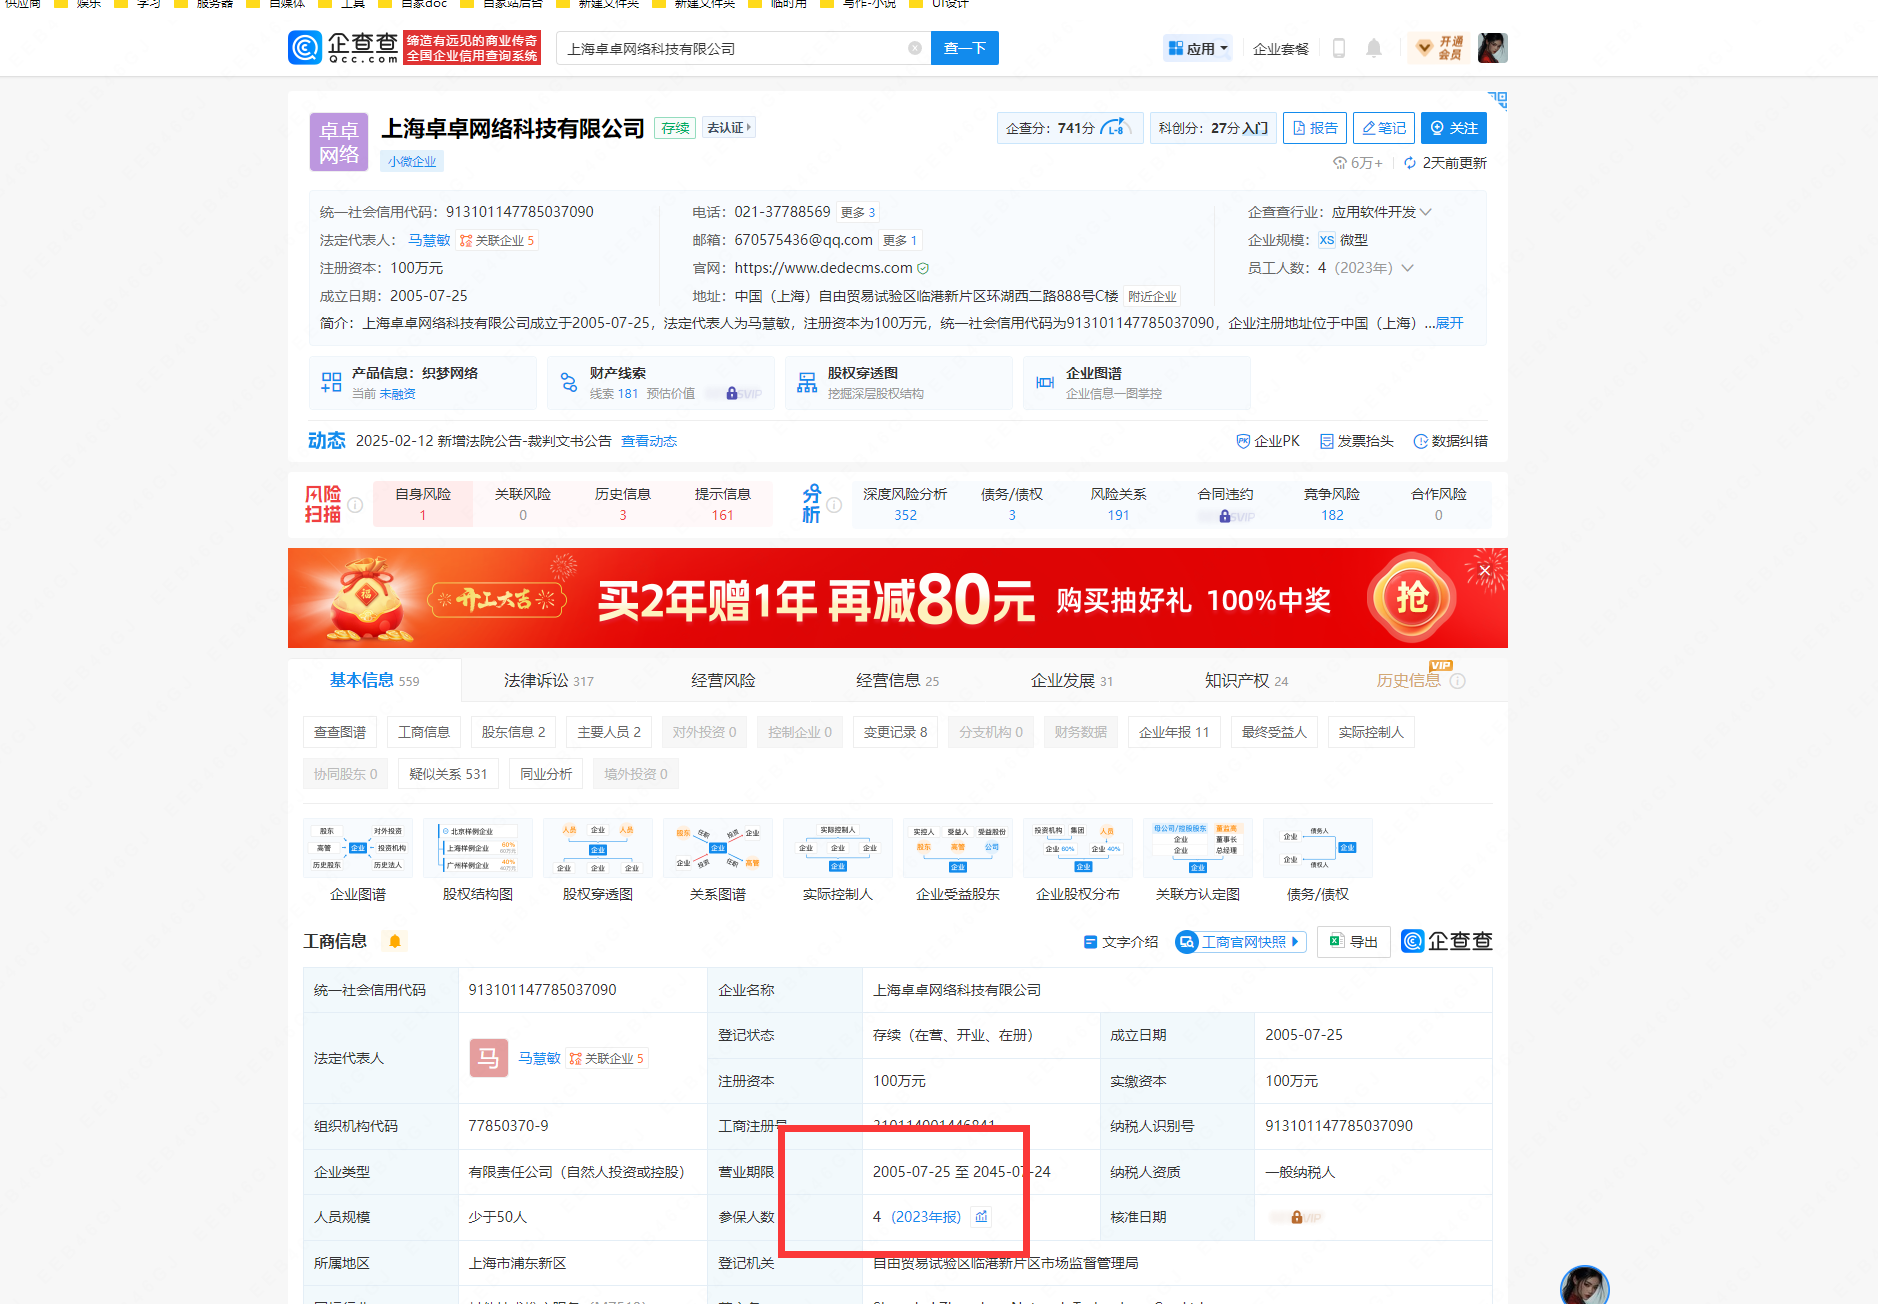Screen dimensions: 1878x1304
Task: Click the 工商信息 alert bell icon
Action: click(394, 941)
